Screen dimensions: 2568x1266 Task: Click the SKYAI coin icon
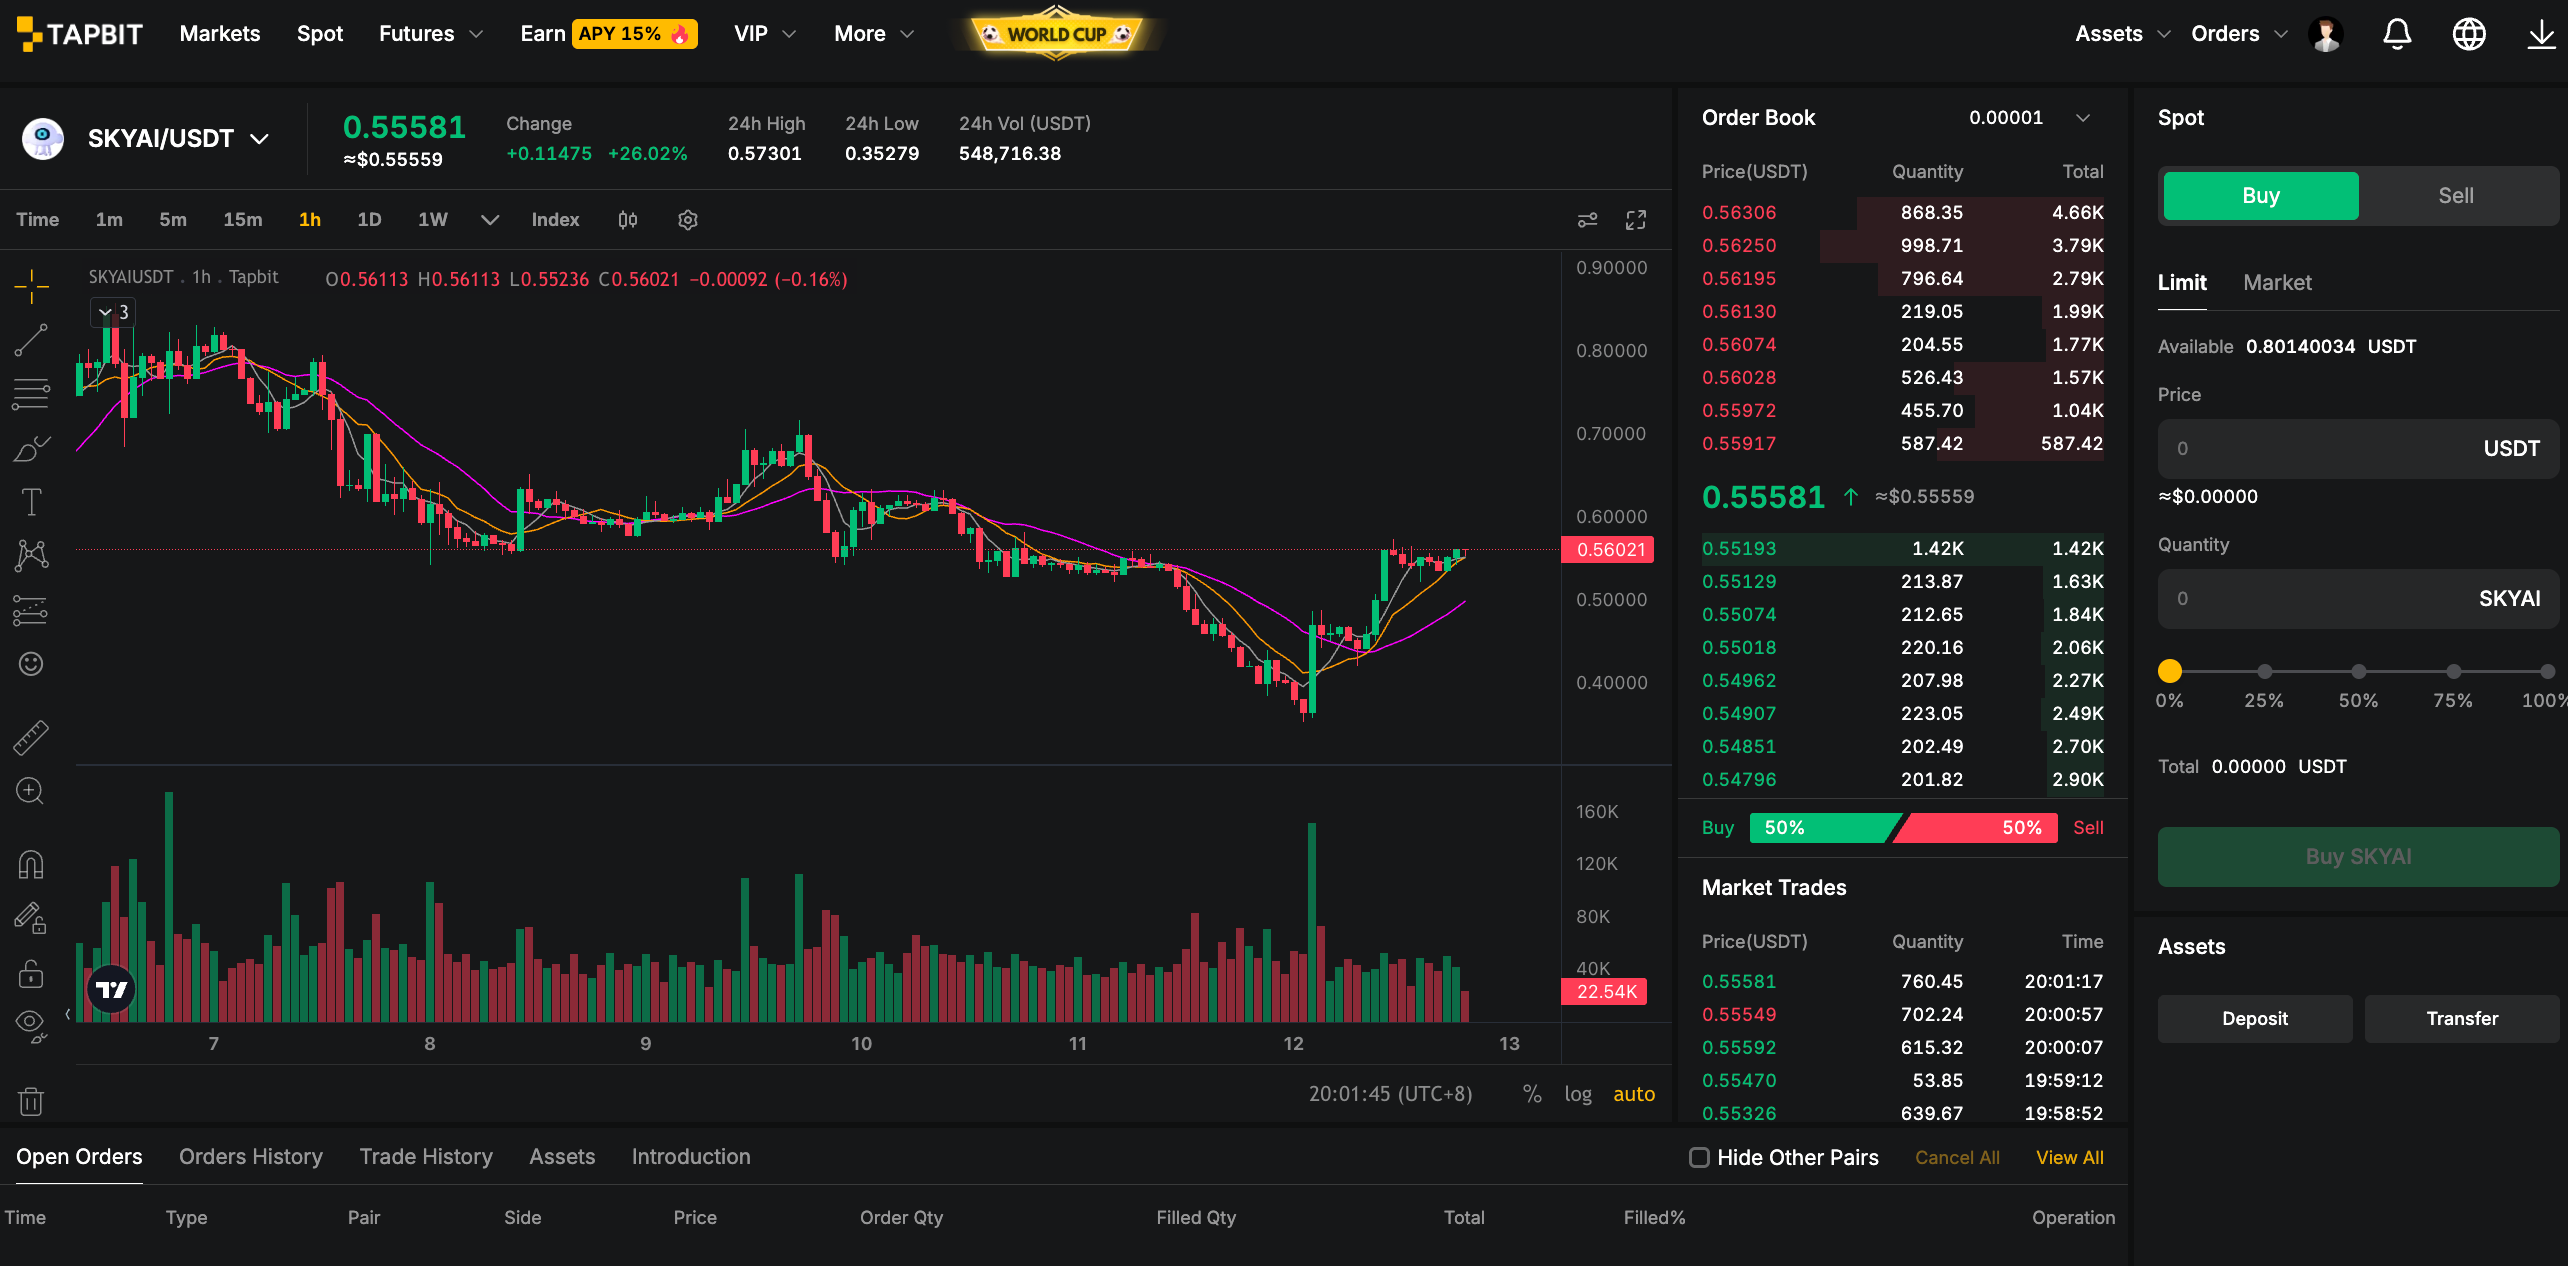click(43, 138)
